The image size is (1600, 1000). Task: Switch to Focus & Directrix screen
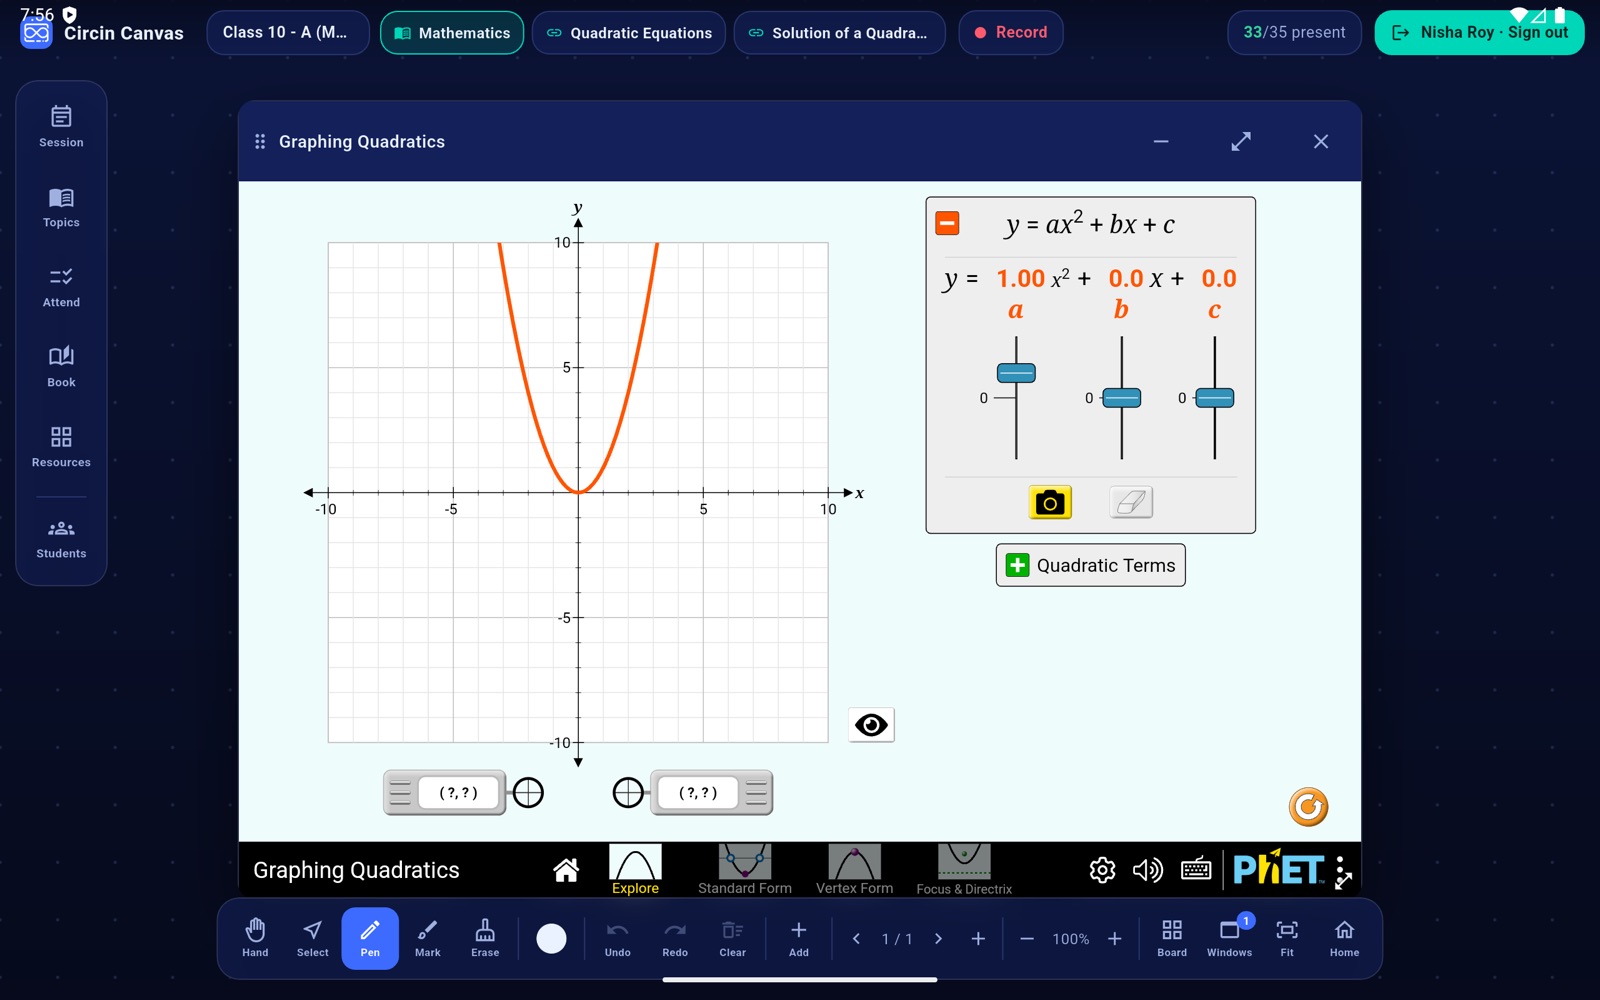[964, 869]
